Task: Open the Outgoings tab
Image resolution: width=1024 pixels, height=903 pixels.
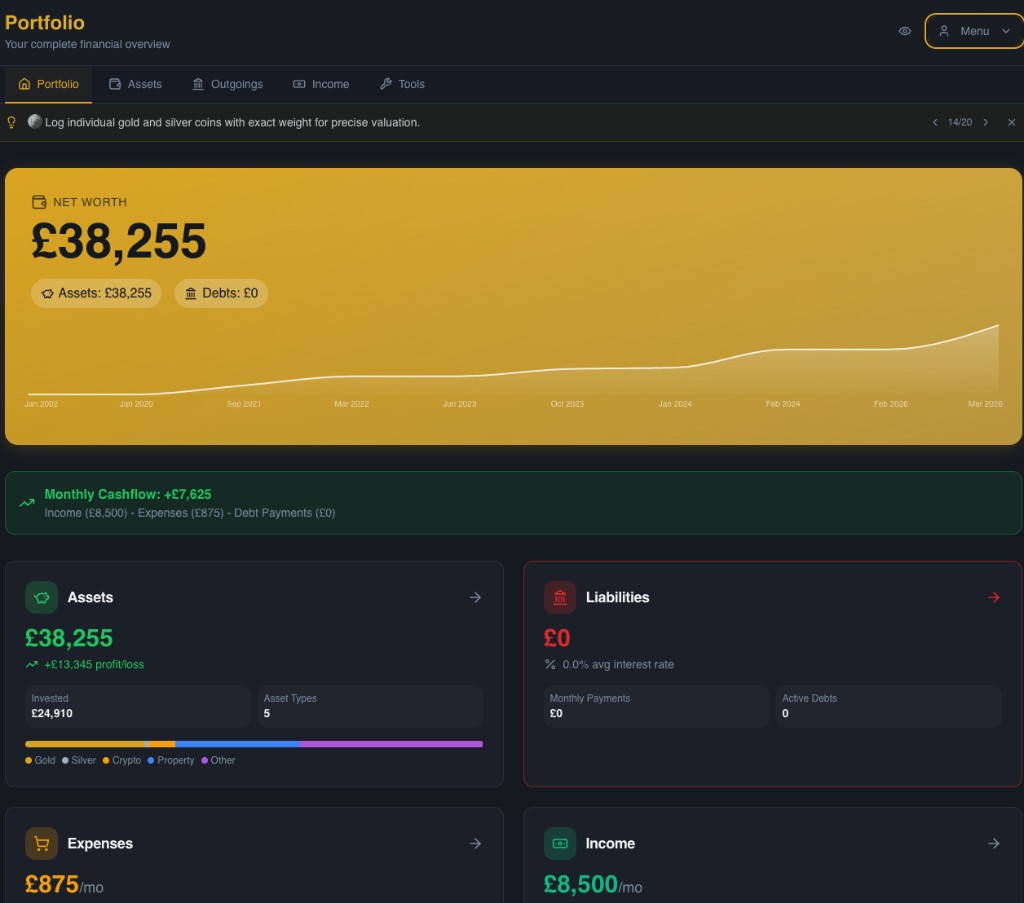Action: tap(227, 84)
